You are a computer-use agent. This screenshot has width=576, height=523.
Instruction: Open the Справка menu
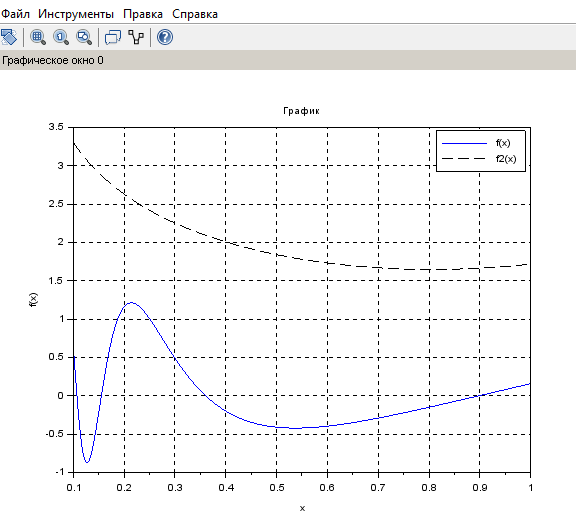pos(195,14)
